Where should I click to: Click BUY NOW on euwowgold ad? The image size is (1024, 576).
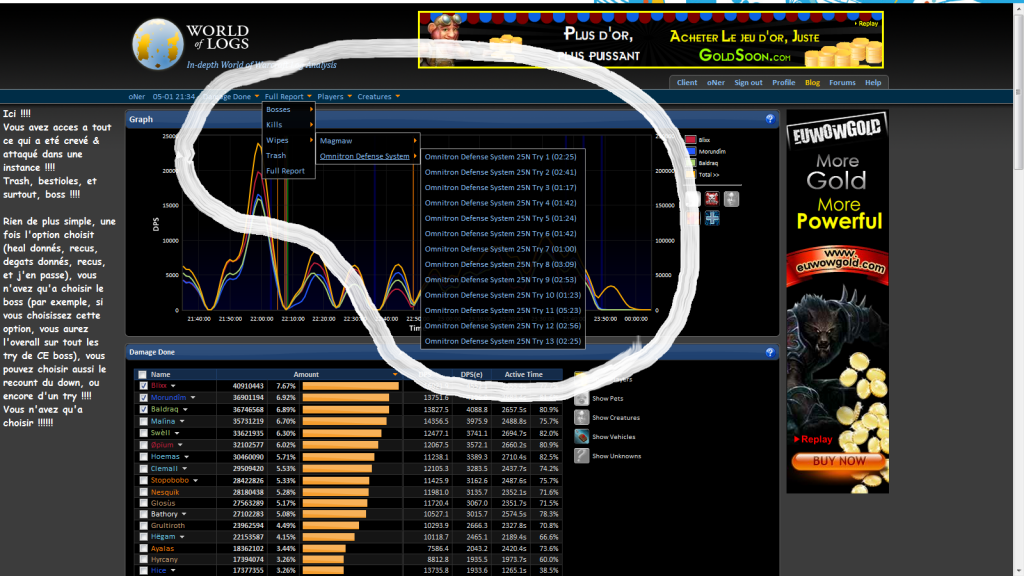click(x=839, y=461)
